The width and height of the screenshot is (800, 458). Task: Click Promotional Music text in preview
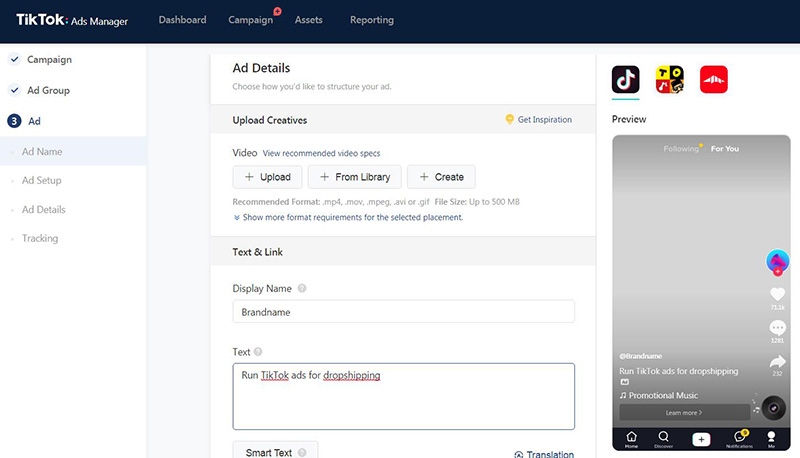pyautogui.click(x=663, y=395)
